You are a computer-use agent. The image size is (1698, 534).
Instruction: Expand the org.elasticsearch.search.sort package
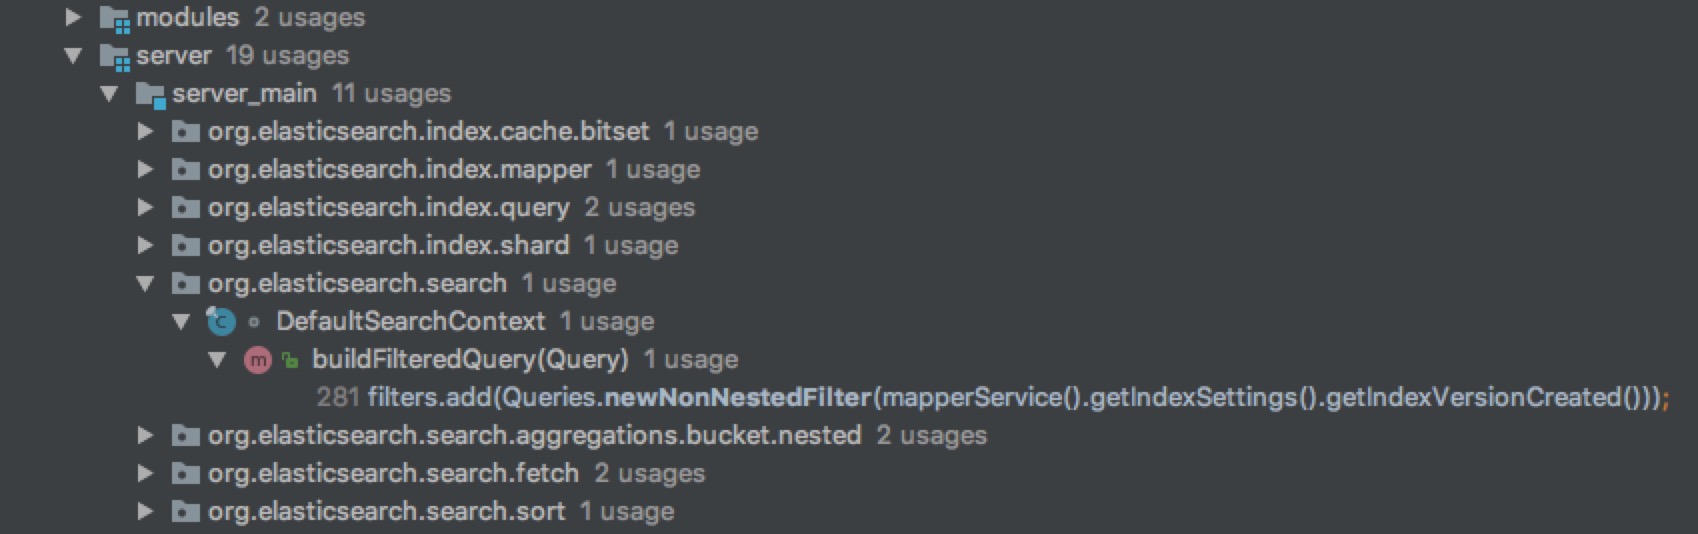(145, 512)
